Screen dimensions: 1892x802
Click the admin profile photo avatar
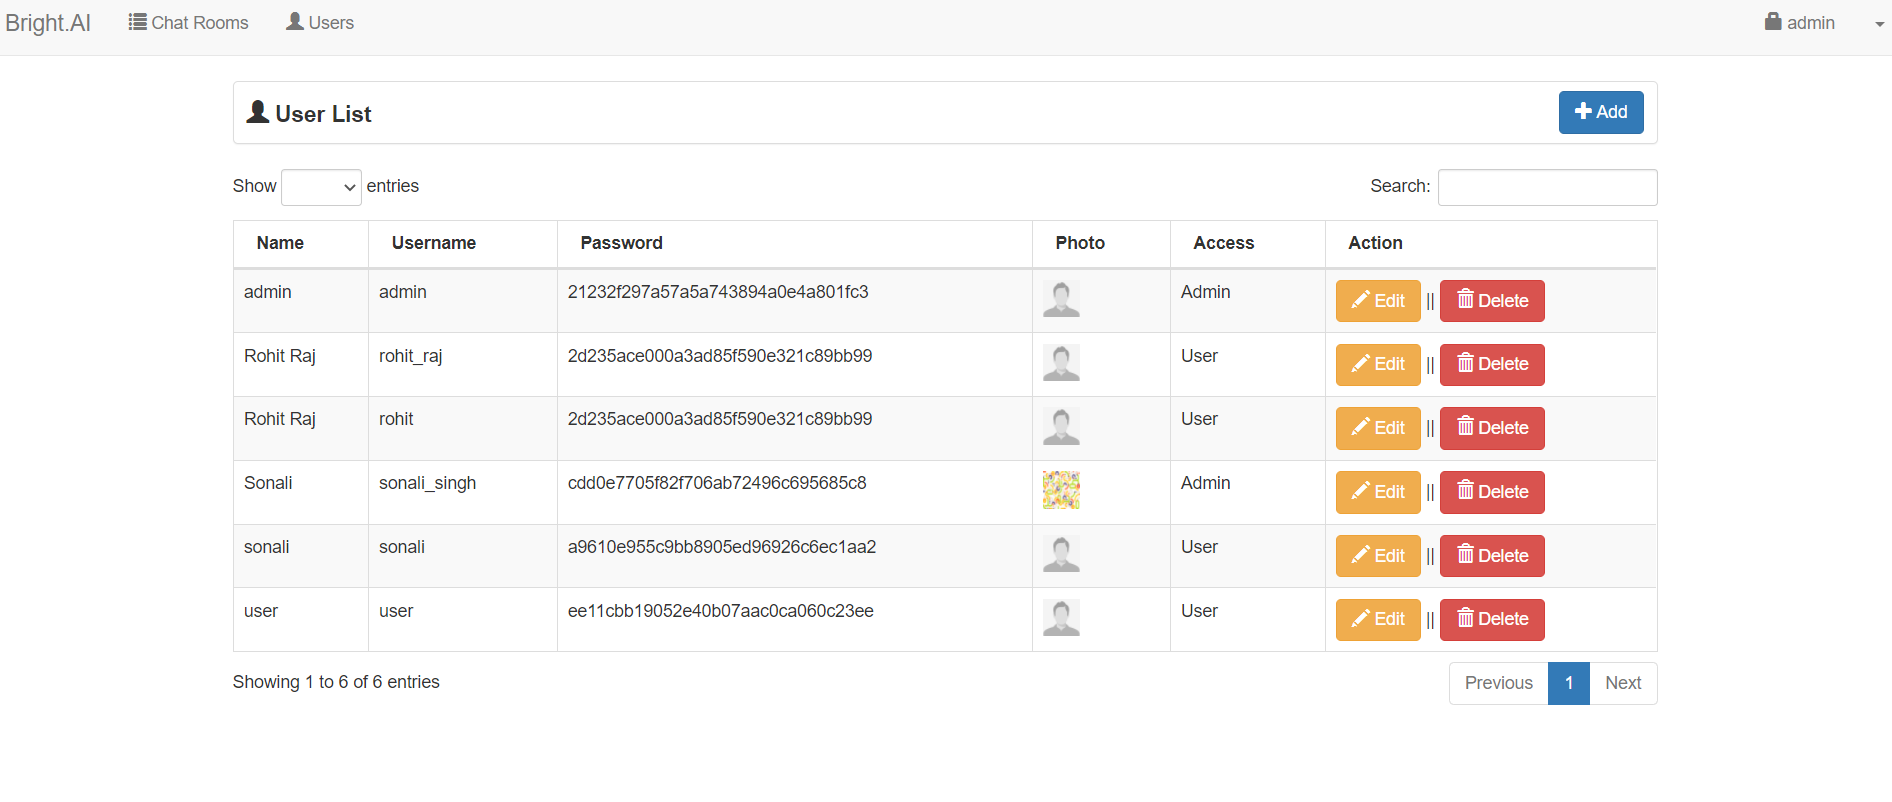[1061, 299]
